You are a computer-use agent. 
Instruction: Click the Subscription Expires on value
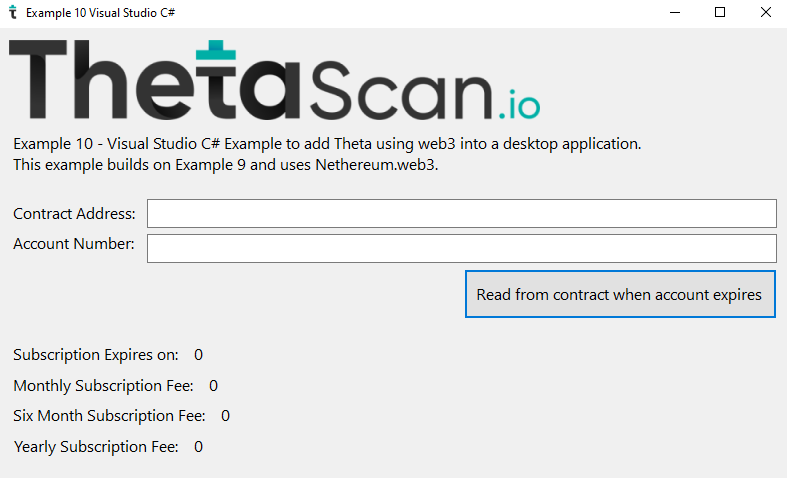point(198,354)
